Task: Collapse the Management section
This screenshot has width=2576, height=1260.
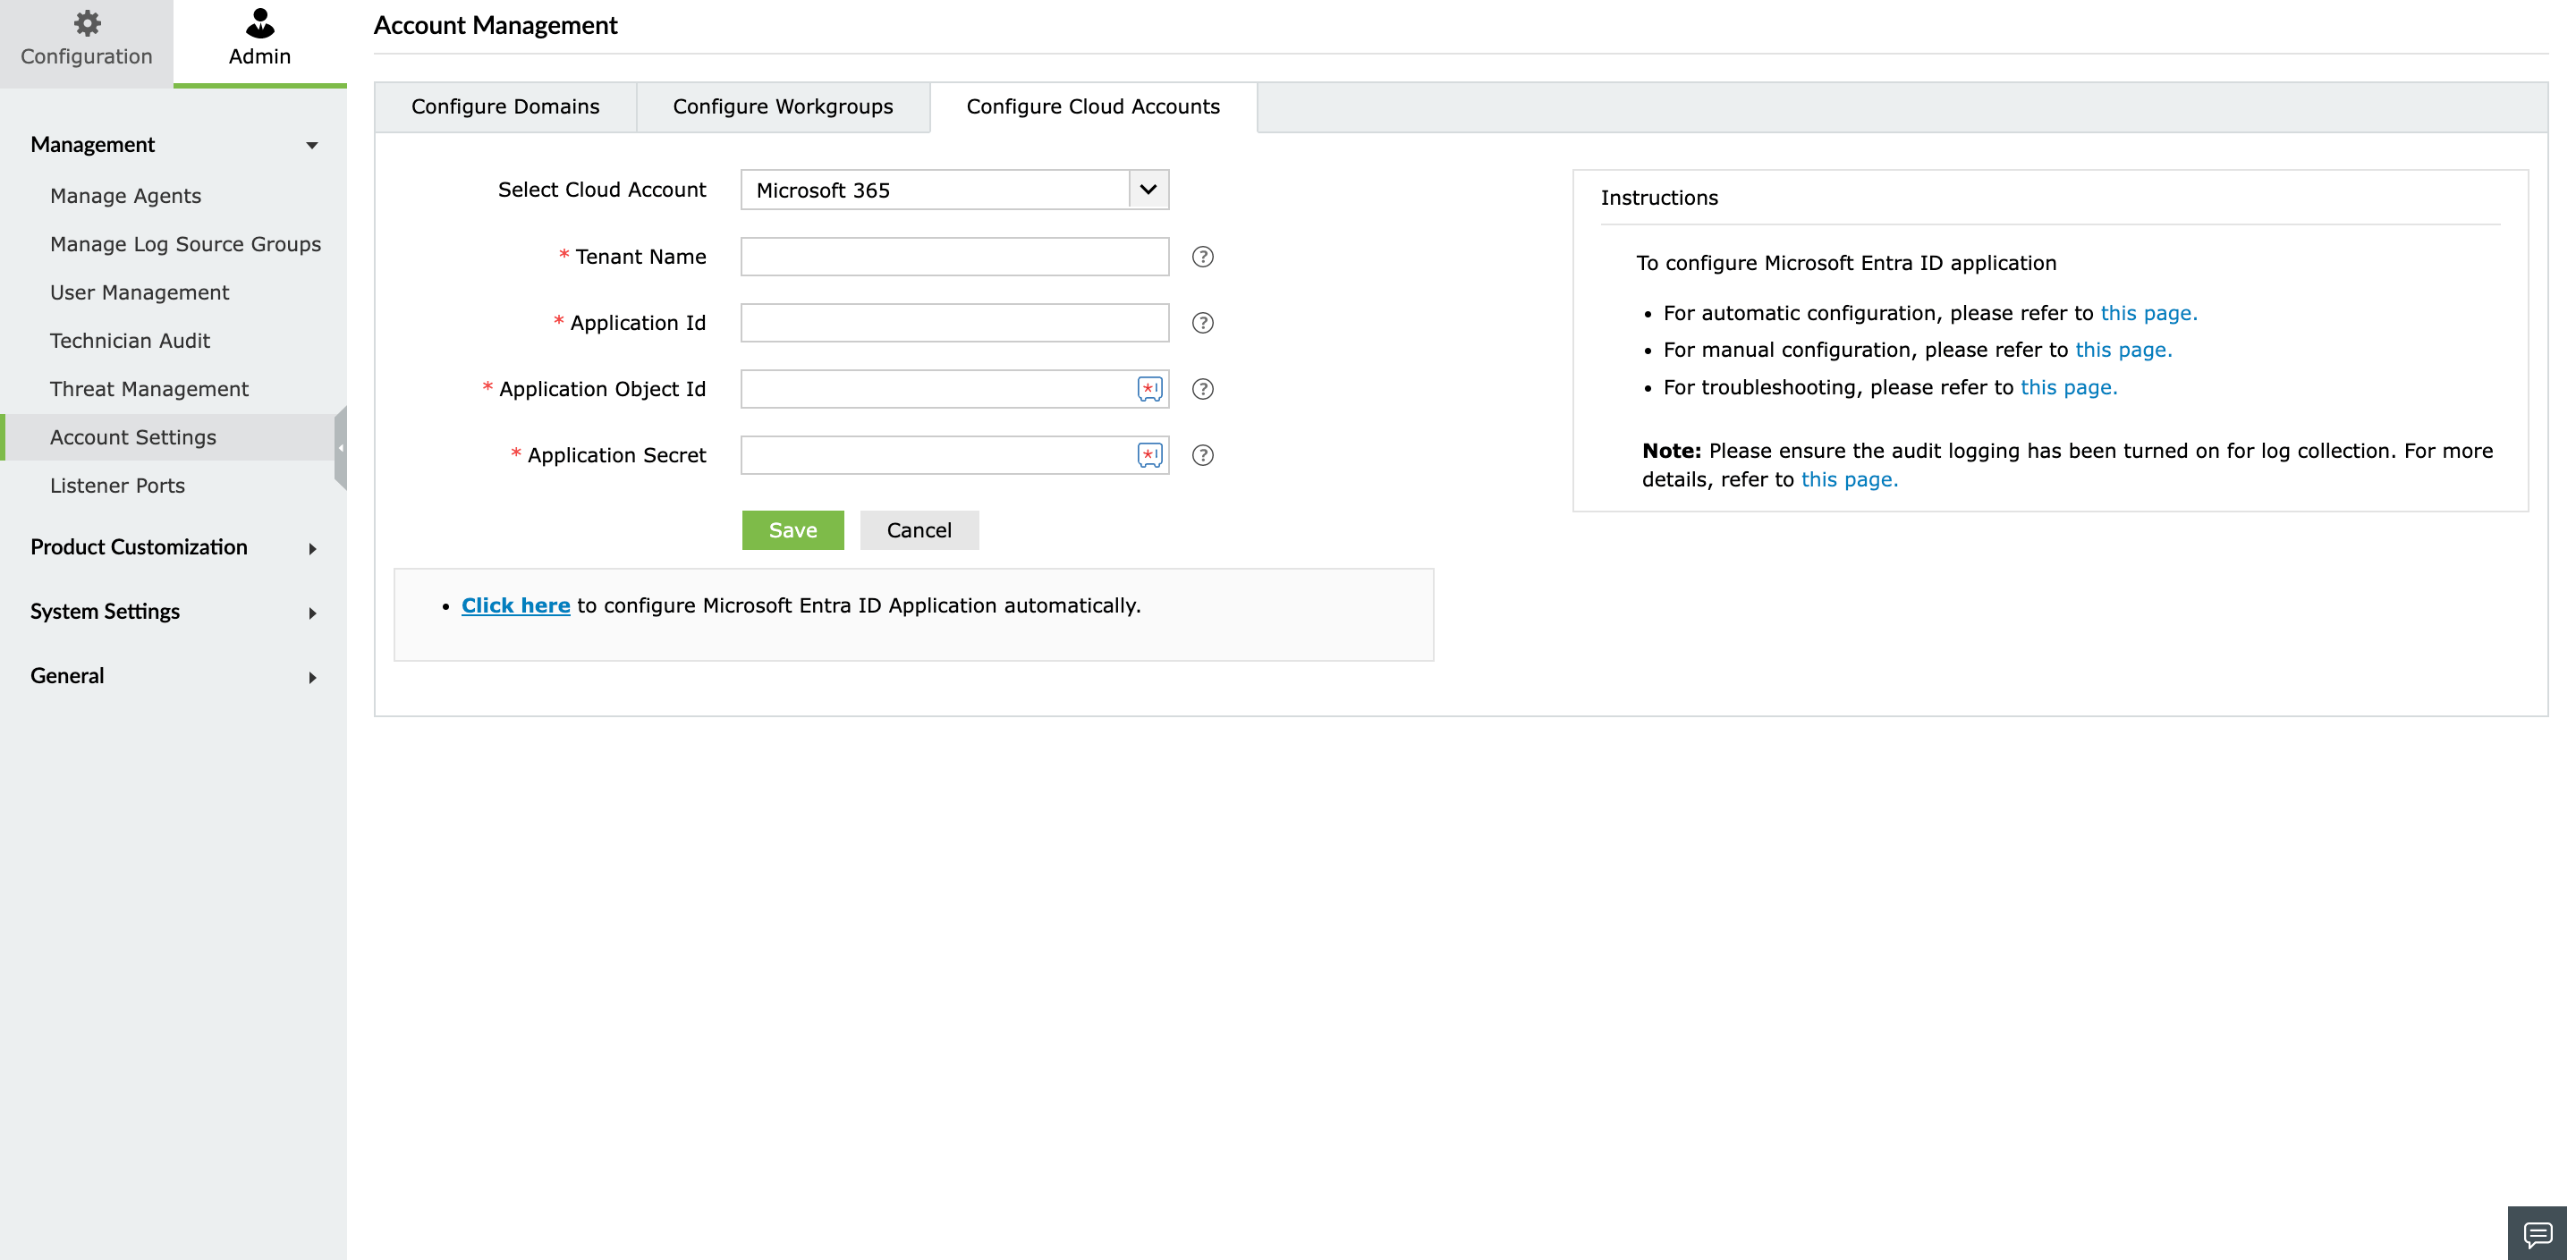Action: (312, 146)
